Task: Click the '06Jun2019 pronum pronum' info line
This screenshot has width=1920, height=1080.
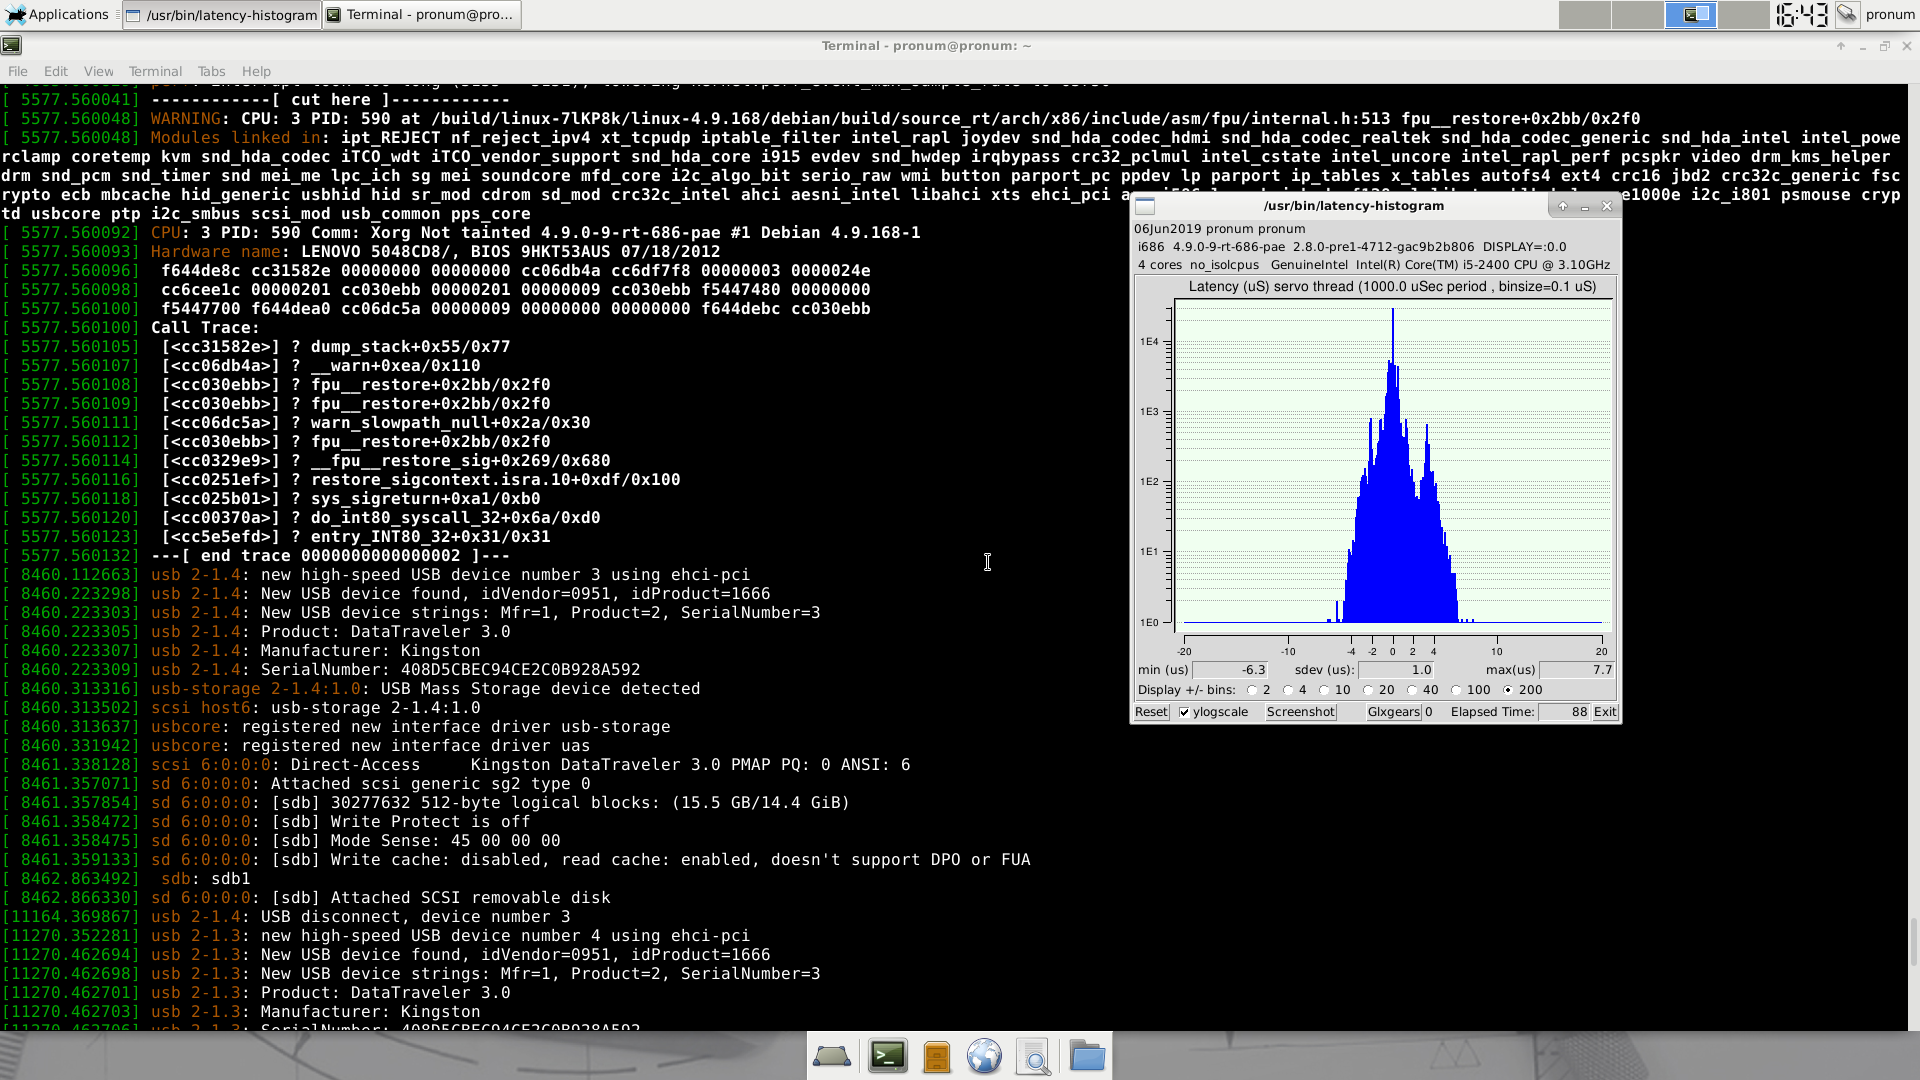Action: [1220, 229]
